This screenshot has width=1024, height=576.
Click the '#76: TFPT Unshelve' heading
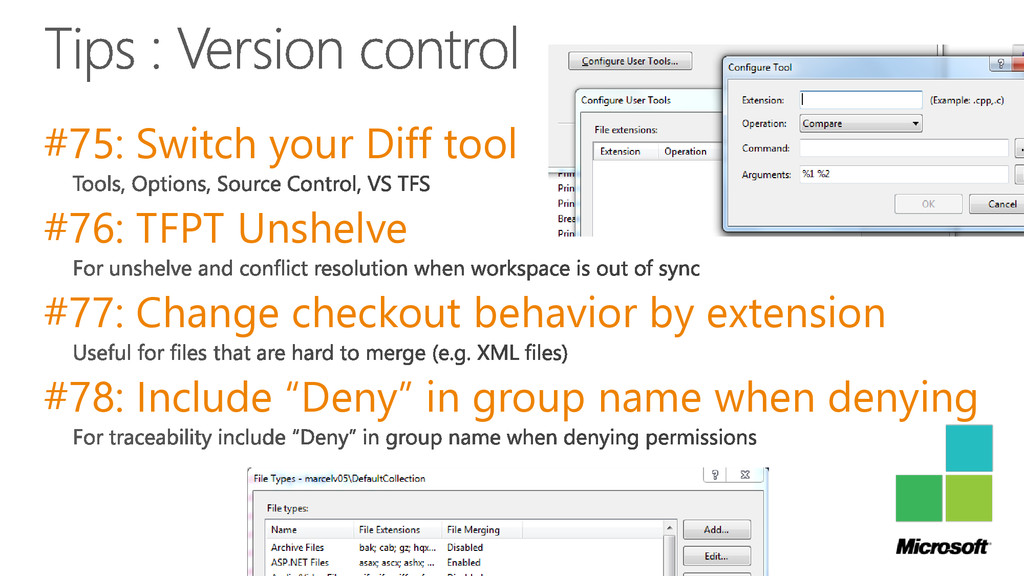226,228
